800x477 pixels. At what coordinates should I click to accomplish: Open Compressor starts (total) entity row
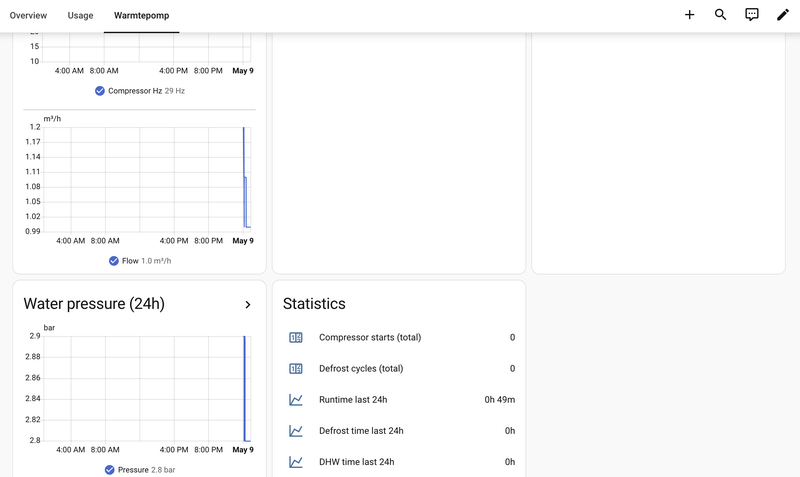399,338
